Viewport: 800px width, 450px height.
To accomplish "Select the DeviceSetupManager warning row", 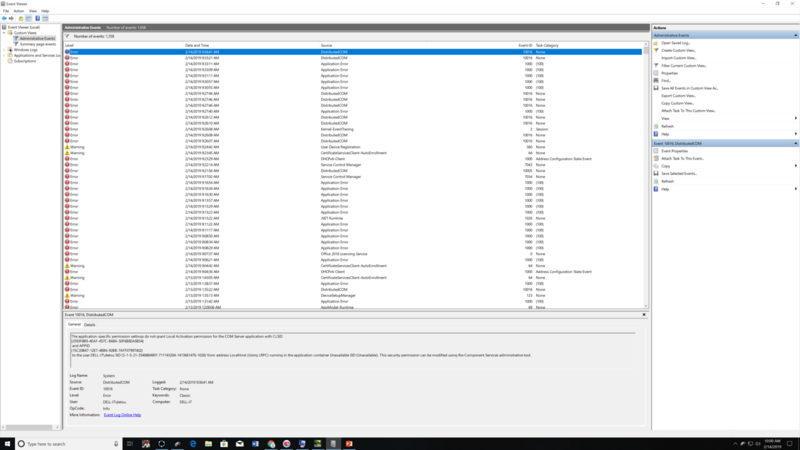I will tap(353, 295).
